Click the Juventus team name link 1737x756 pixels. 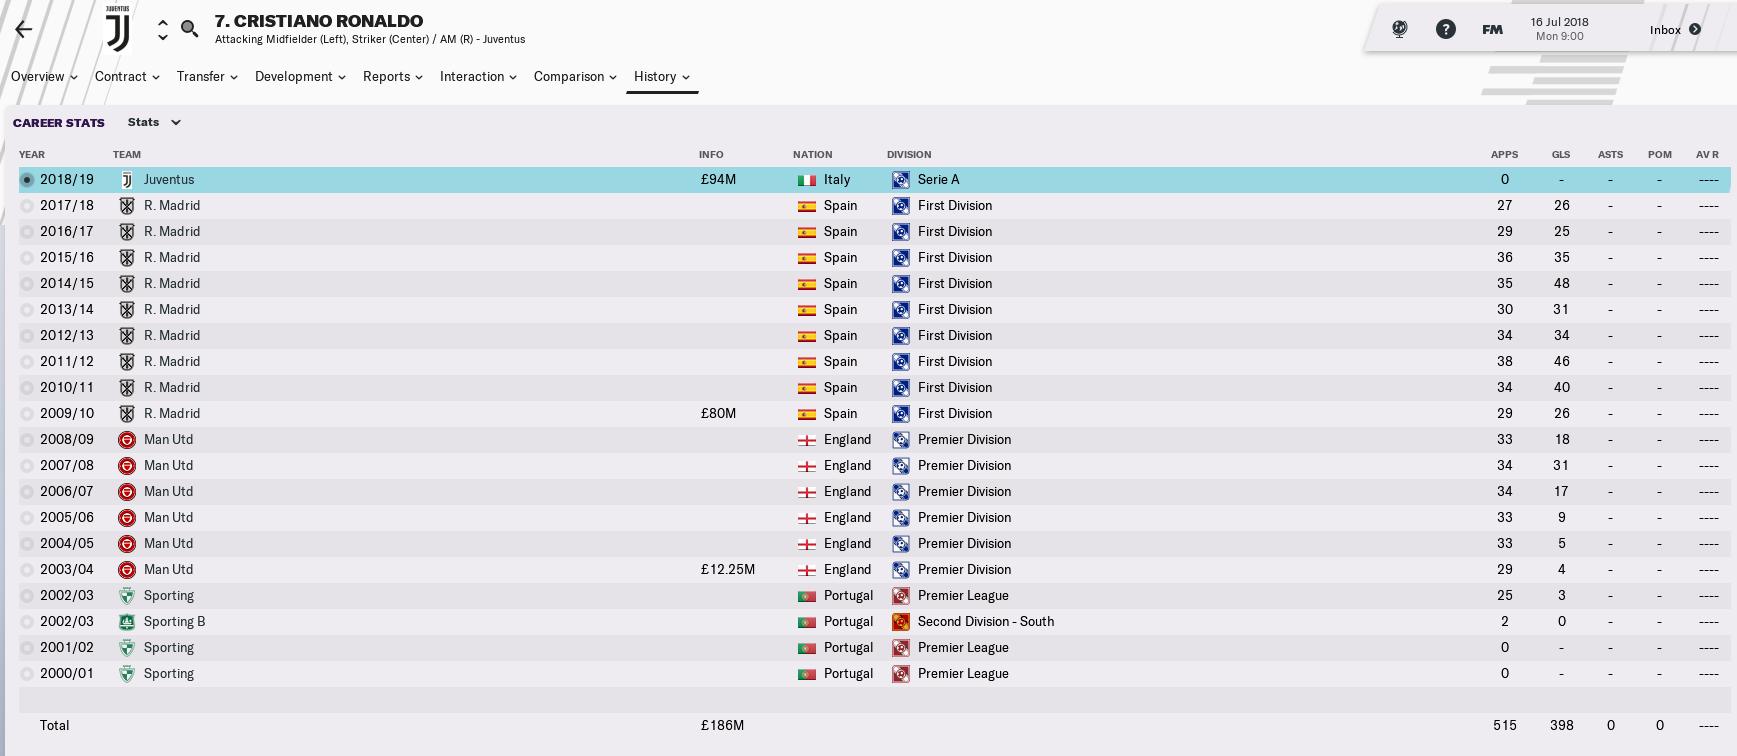point(169,180)
